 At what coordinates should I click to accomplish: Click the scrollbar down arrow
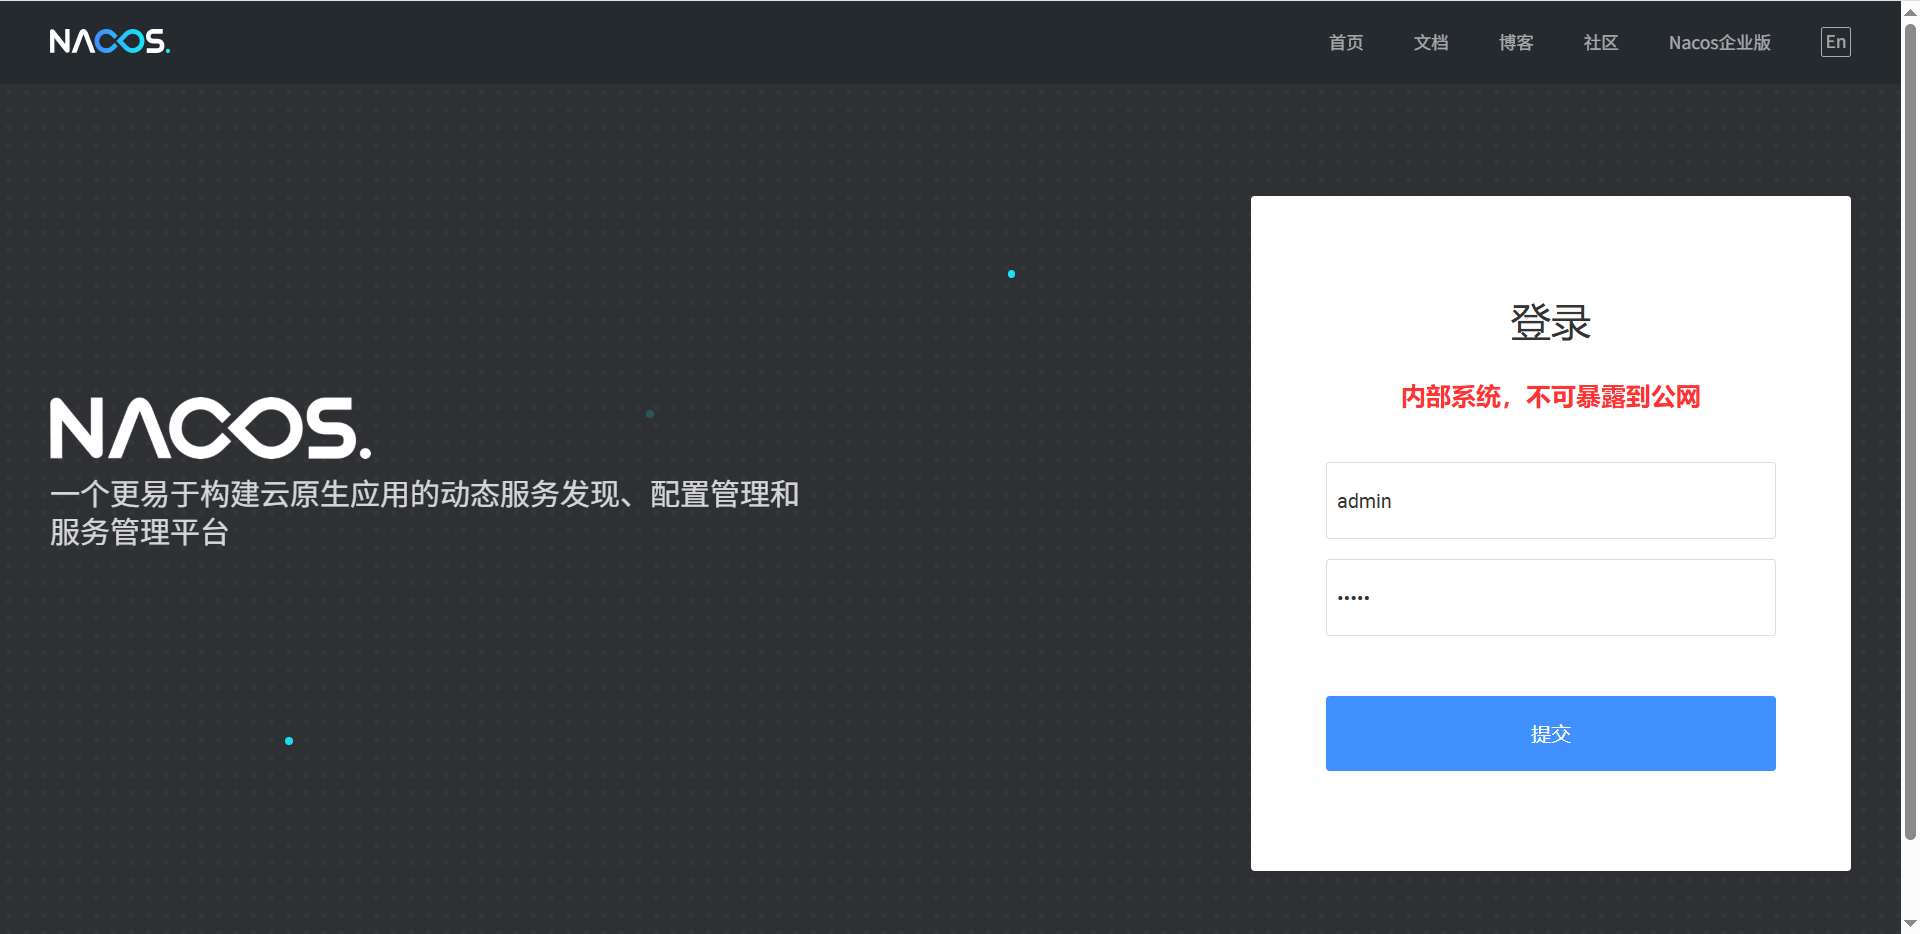coord(1910,924)
